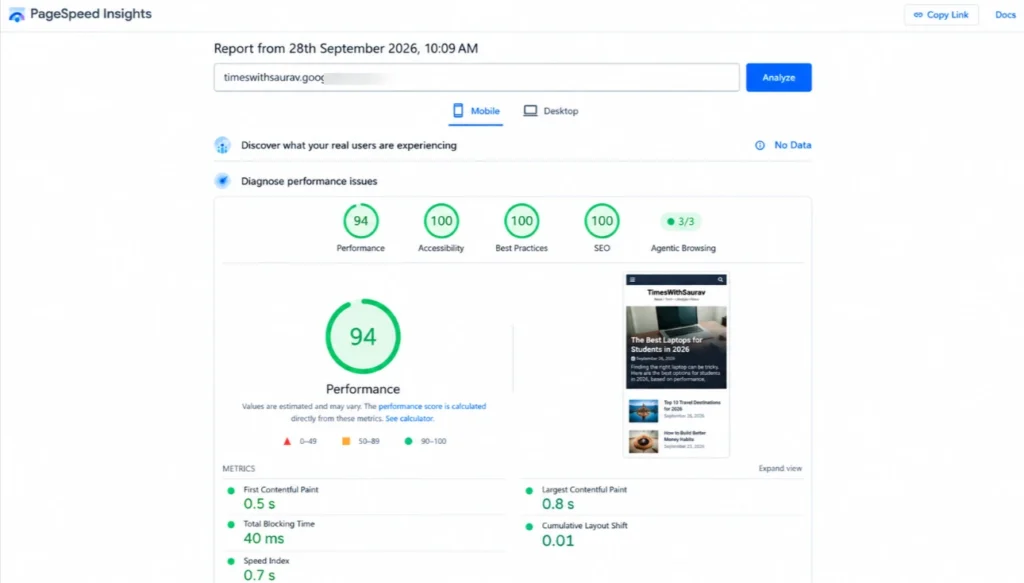Click the green dot beside First Contentful Paint
1024x583 pixels.
[x=231, y=490]
